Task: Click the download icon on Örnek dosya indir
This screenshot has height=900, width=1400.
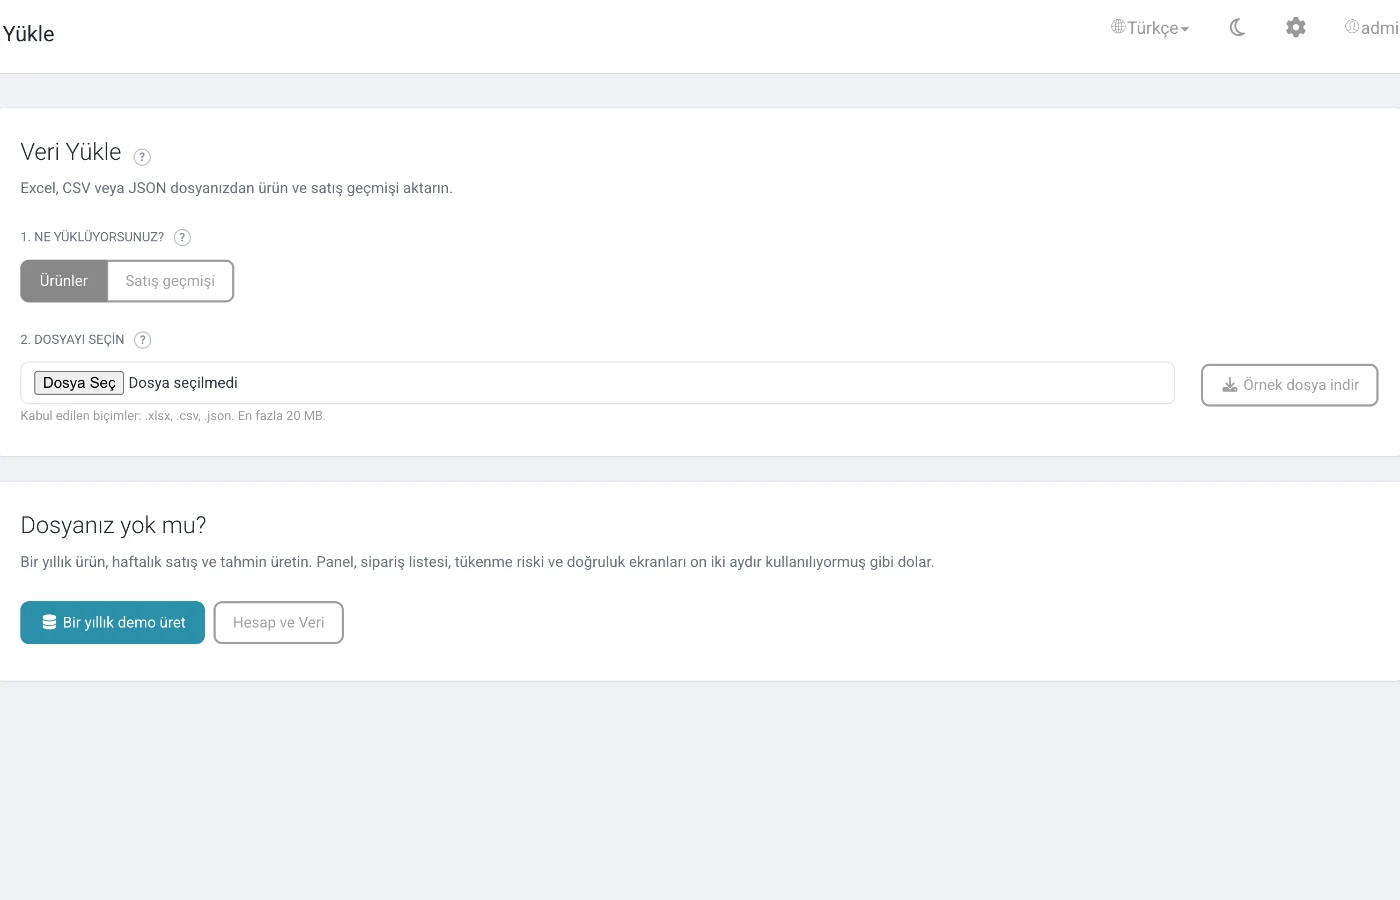Action: 1230,385
